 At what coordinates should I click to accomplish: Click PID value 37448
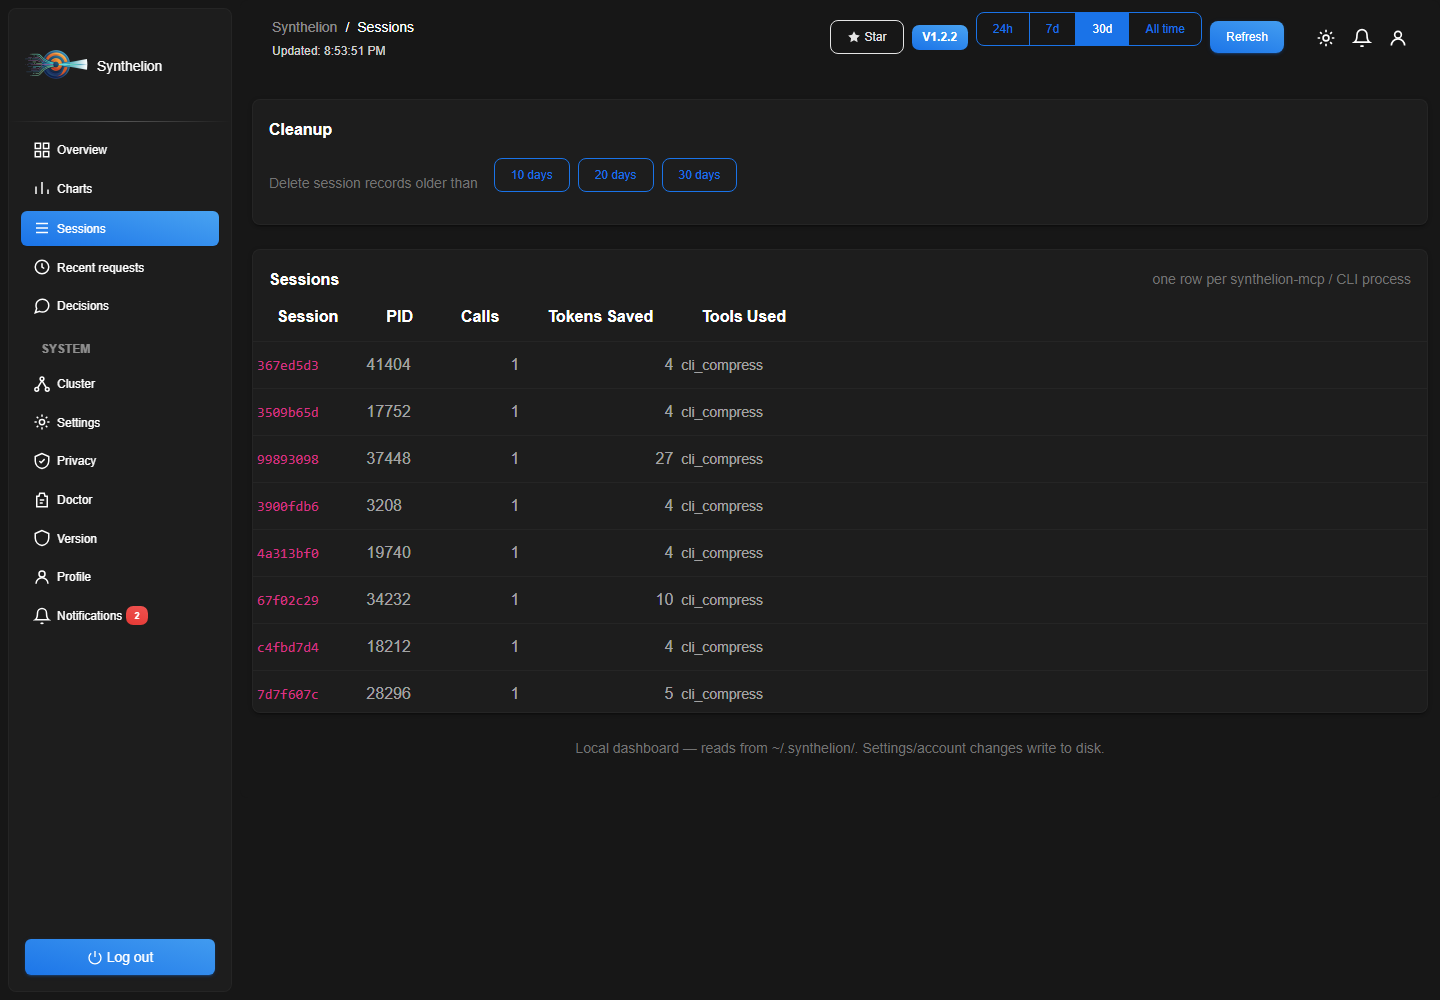point(388,459)
